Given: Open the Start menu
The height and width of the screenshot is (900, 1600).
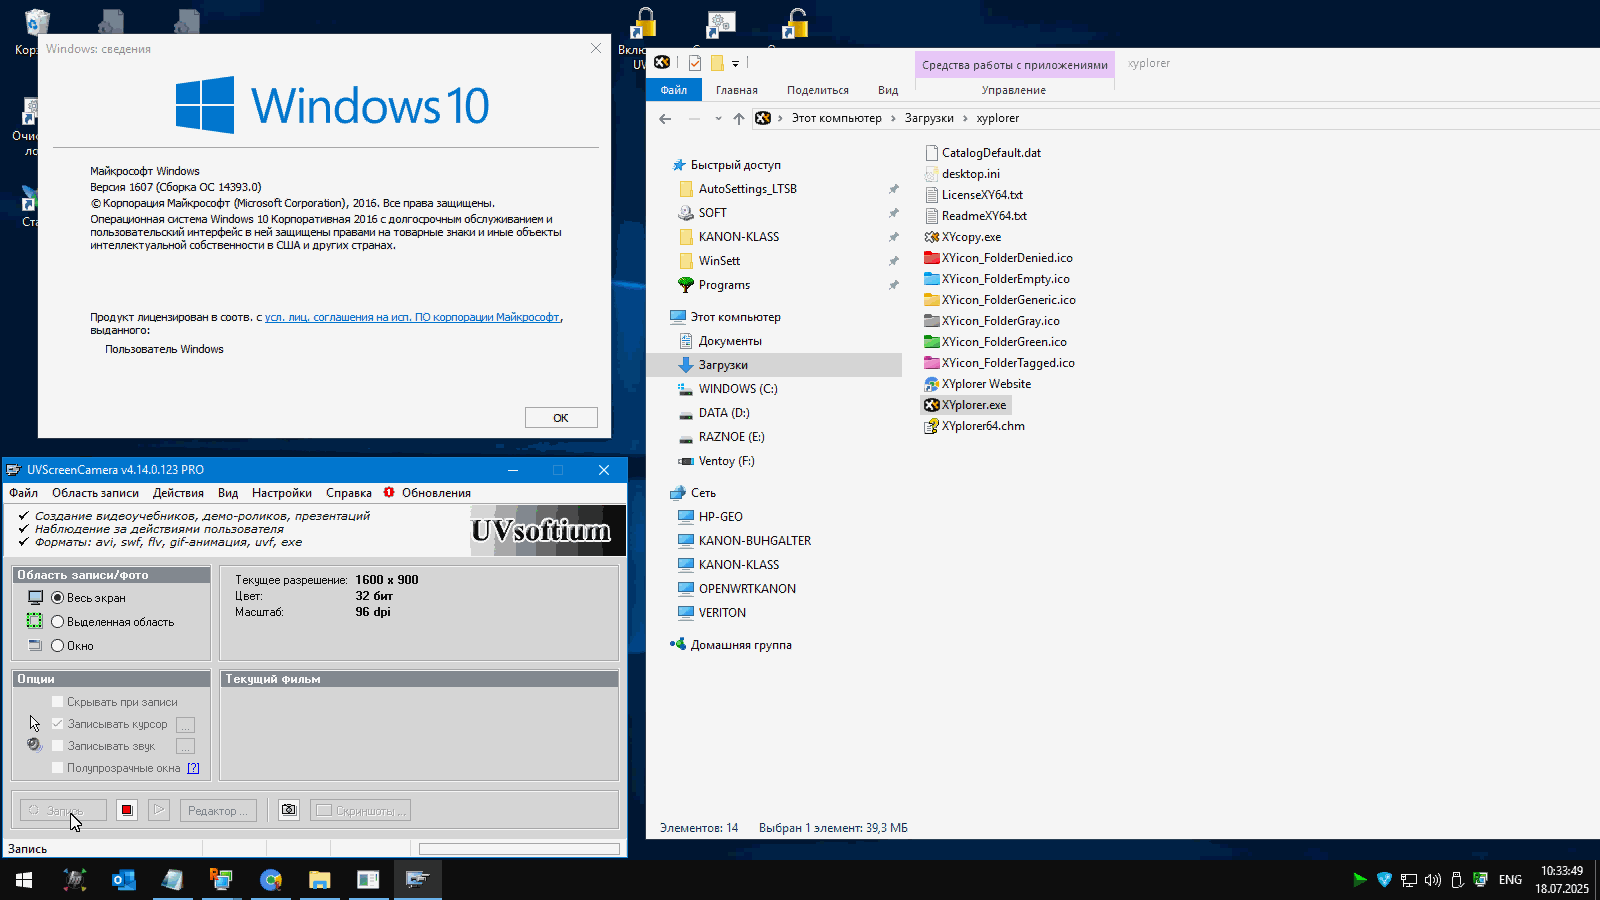Looking at the screenshot, I should pos(24,880).
